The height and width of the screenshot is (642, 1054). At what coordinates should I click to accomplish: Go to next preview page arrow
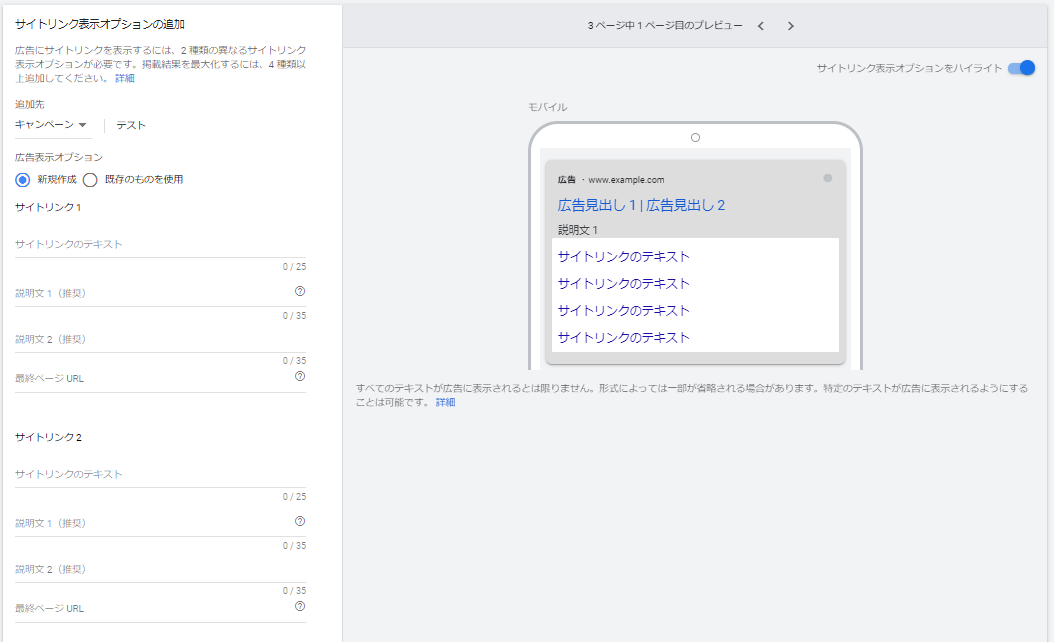(790, 26)
